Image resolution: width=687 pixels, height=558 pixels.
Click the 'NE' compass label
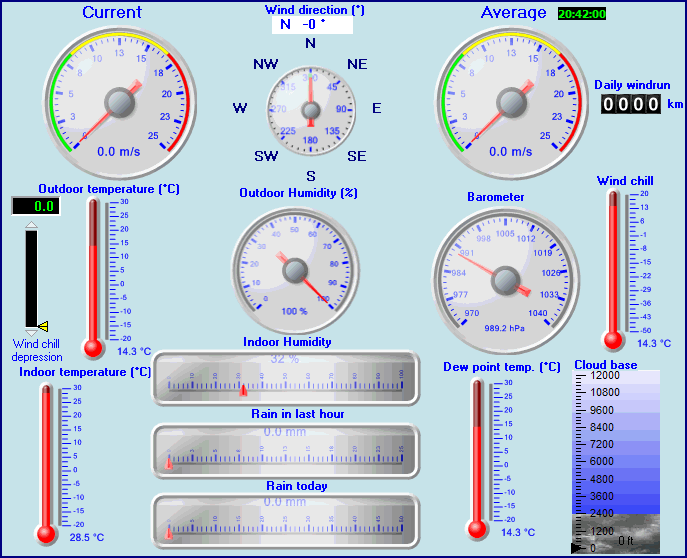(357, 64)
